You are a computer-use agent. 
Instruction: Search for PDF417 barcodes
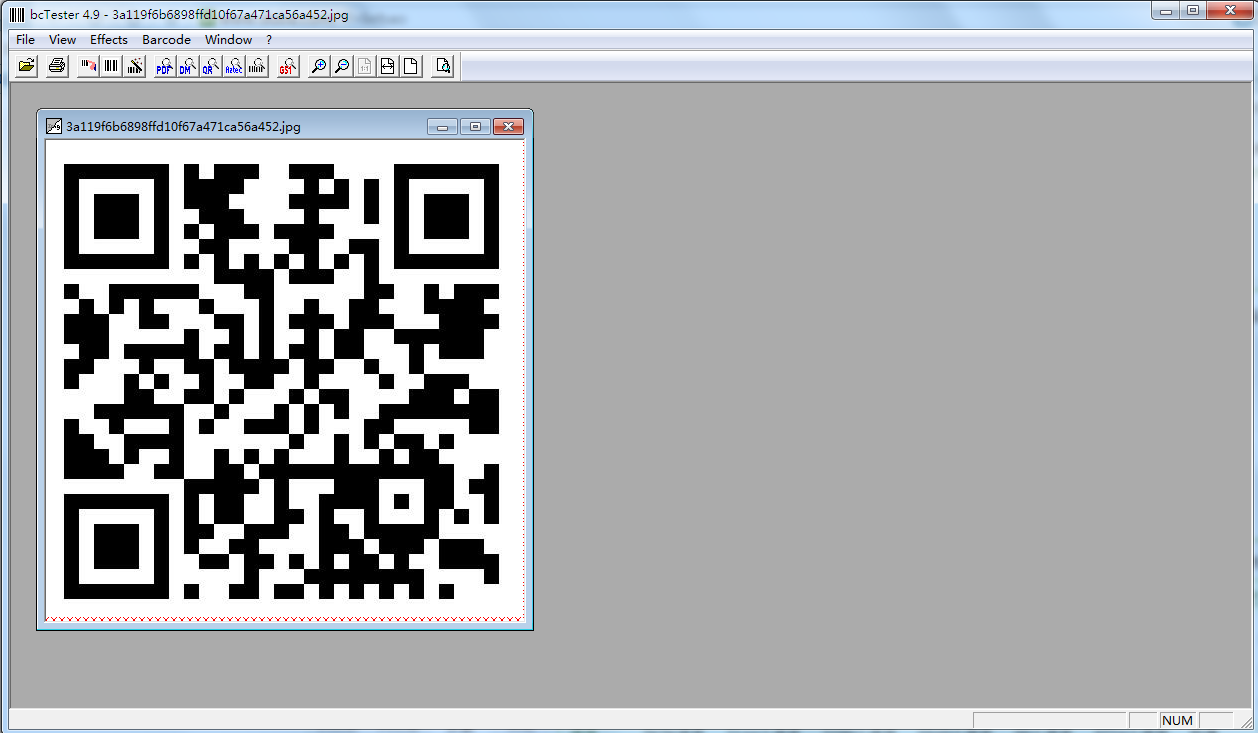[x=164, y=66]
